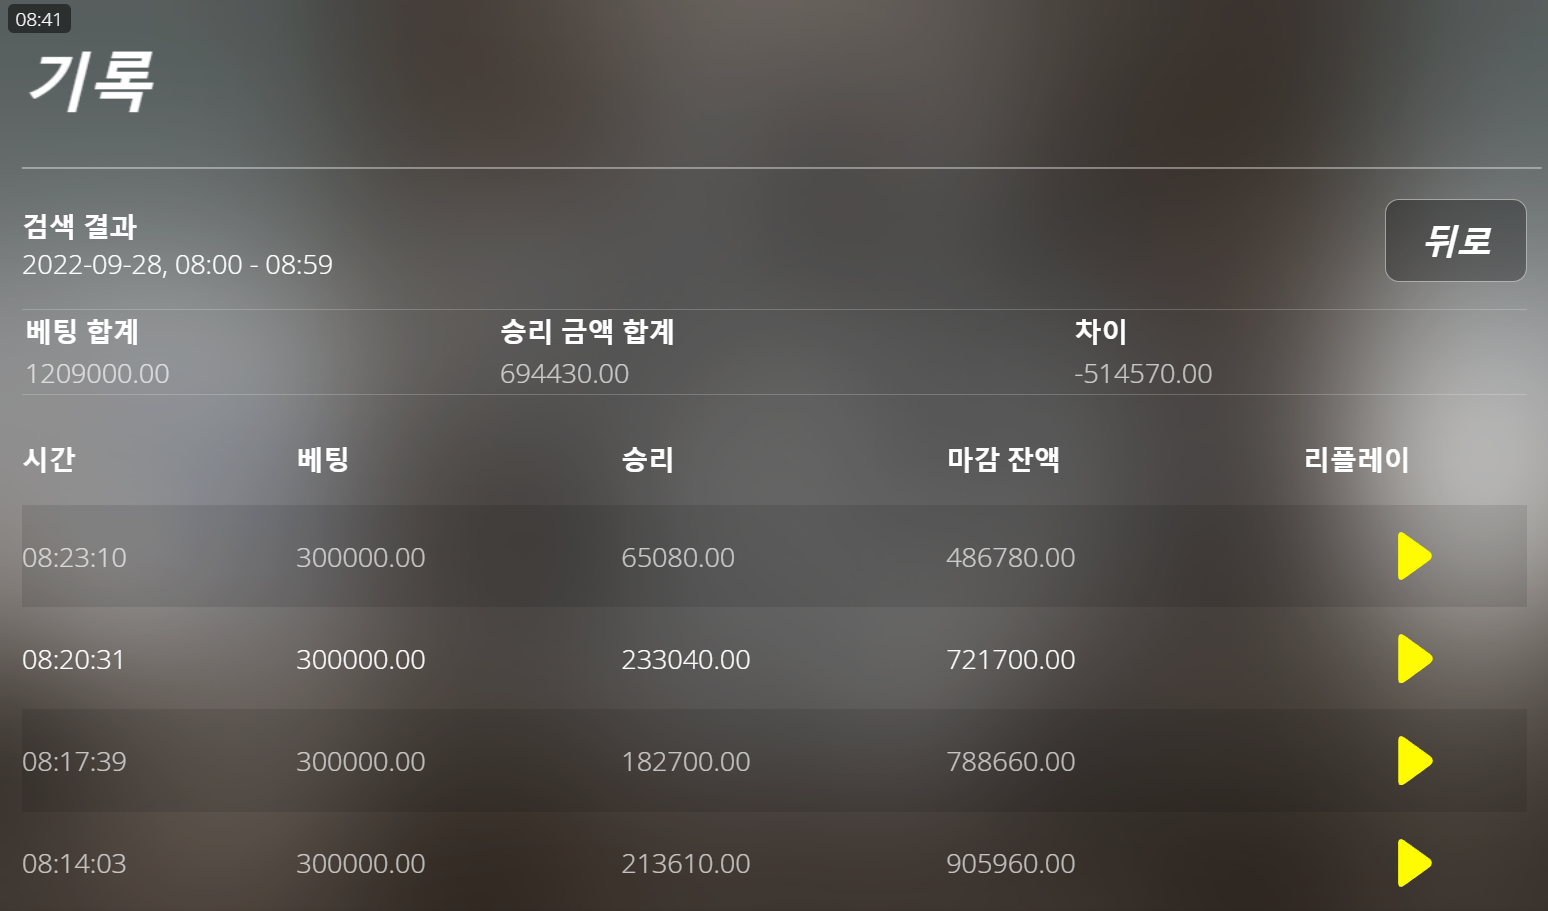Click the 승리 금액 합계 value 694430.00

click(x=564, y=373)
